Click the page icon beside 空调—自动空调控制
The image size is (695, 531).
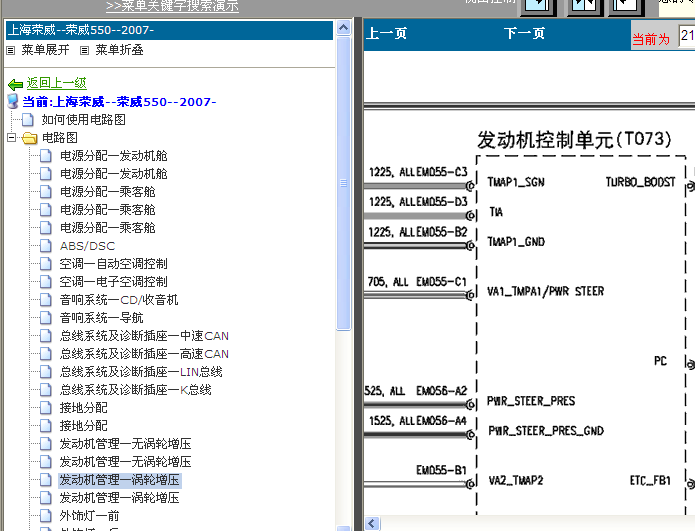46,264
